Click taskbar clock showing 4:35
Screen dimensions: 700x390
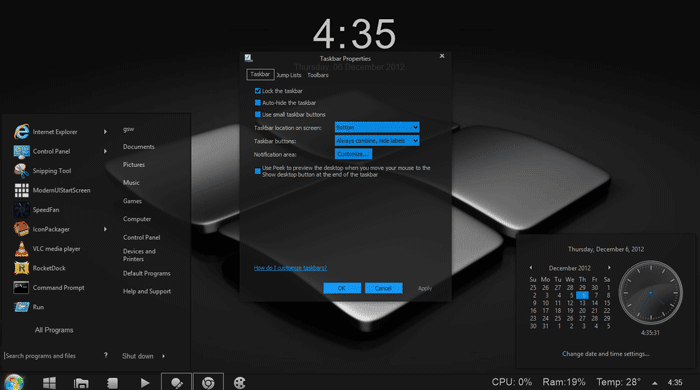click(x=675, y=382)
